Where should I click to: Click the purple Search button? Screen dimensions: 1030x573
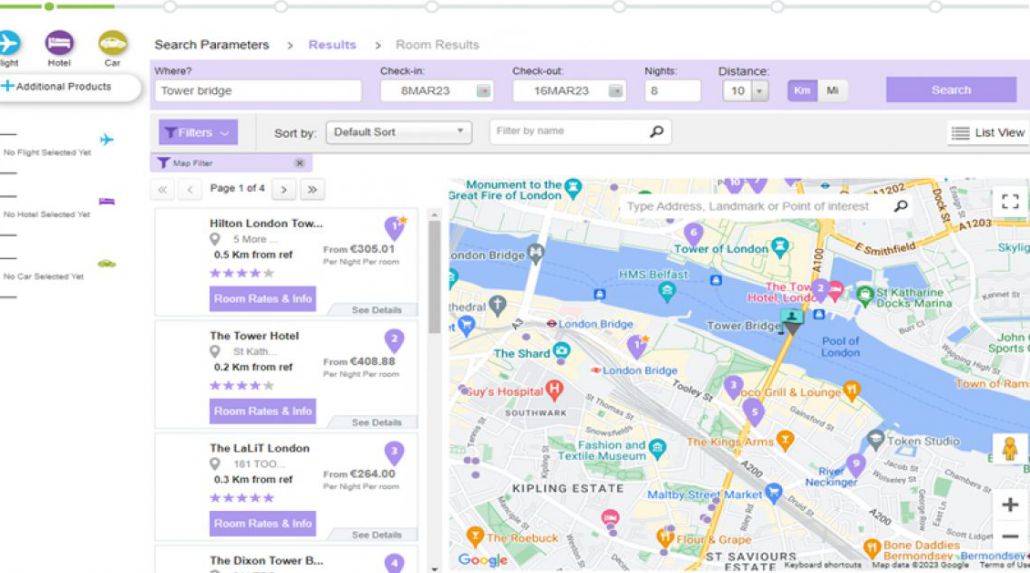click(x=950, y=90)
